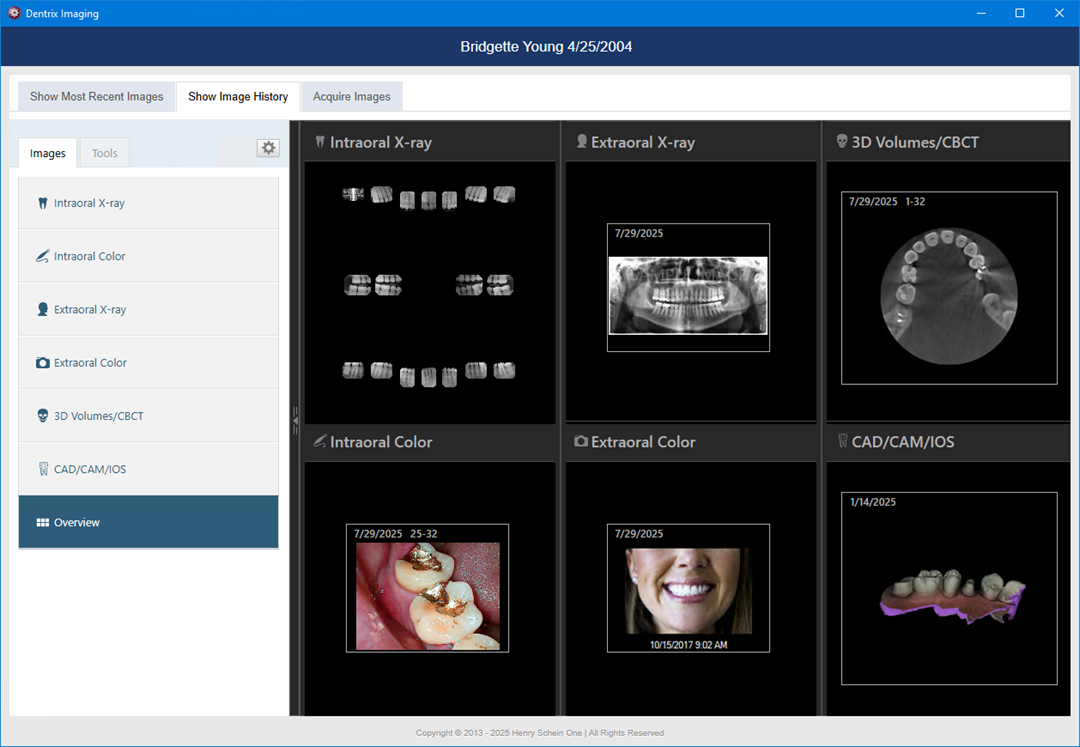Screen dimensions: 1080x747
Task: Select the Show Image History tab
Action: (x=238, y=96)
